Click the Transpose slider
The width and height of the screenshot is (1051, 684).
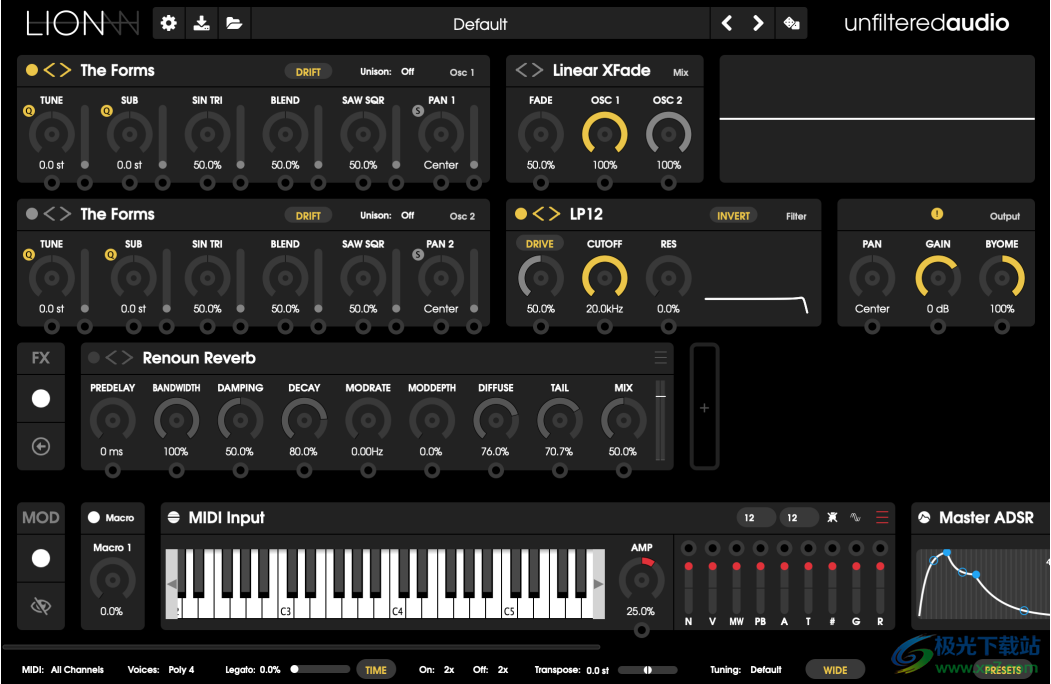[x=647, y=669]
